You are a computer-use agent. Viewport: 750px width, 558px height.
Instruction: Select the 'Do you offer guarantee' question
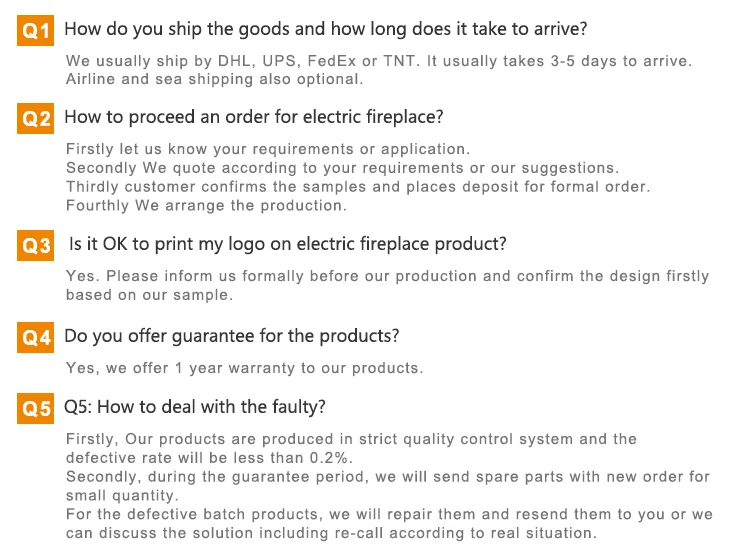click(232, 336)
